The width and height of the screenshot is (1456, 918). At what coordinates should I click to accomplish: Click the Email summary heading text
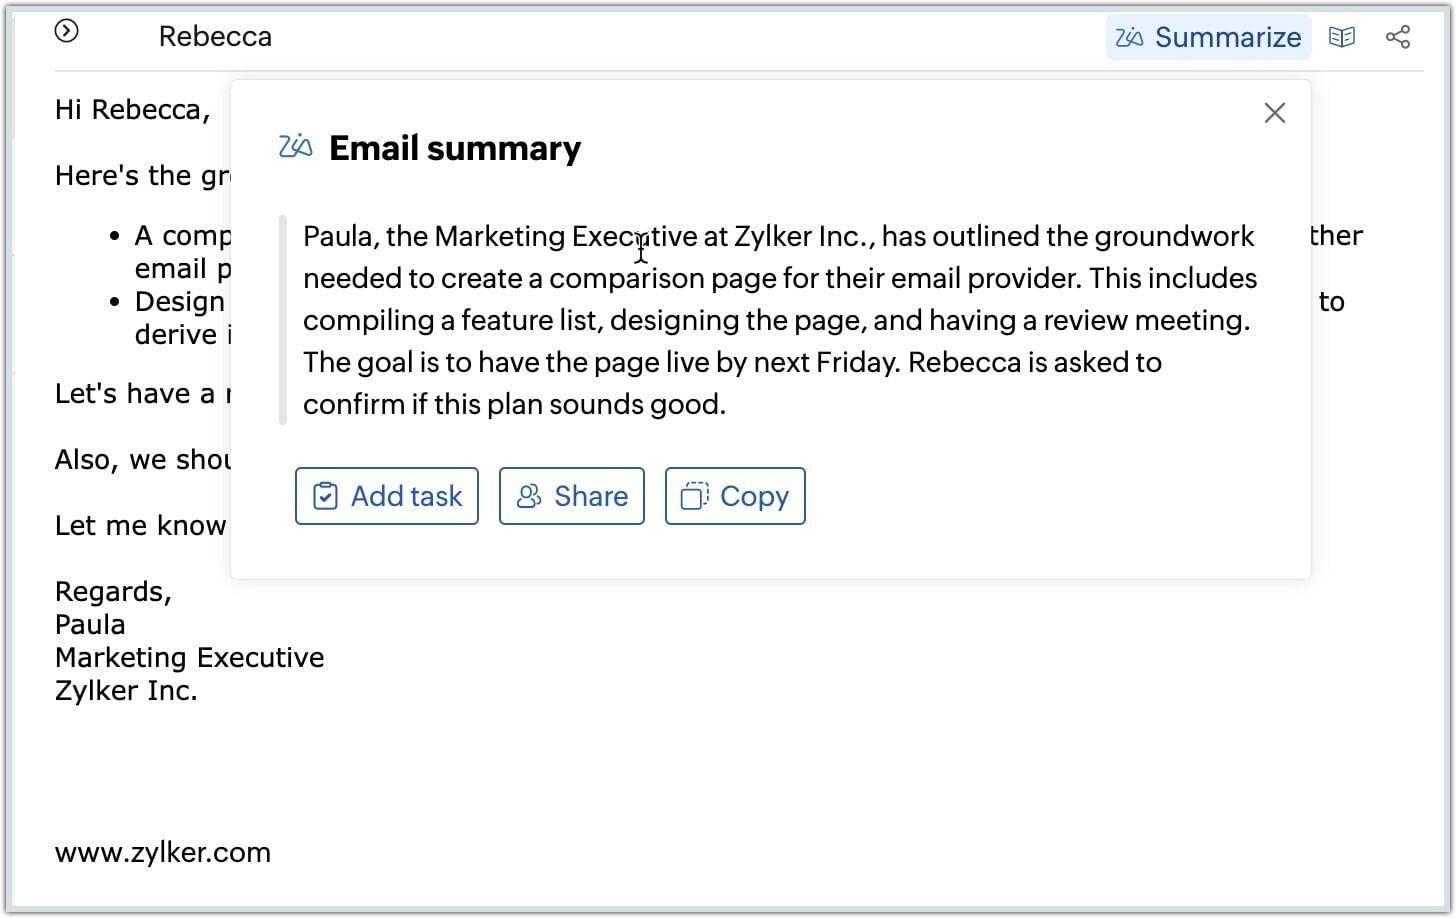pos(455,148)
